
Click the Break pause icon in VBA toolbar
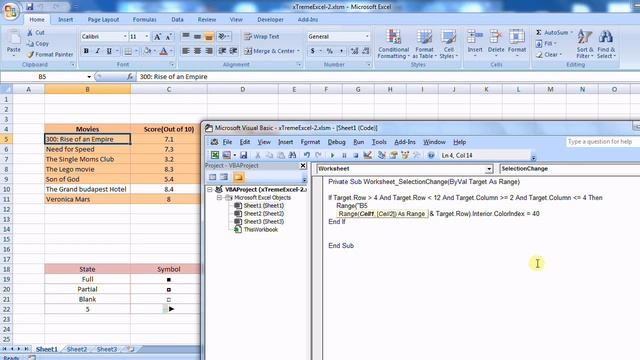[x=344, y=156]
